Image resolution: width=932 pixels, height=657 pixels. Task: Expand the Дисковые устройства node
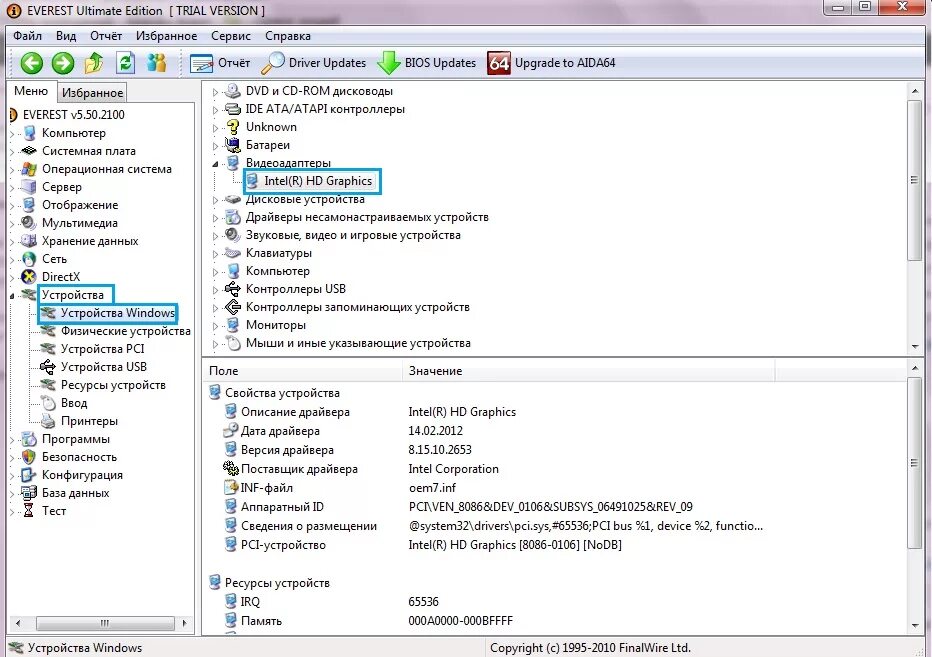pos(215,200)
